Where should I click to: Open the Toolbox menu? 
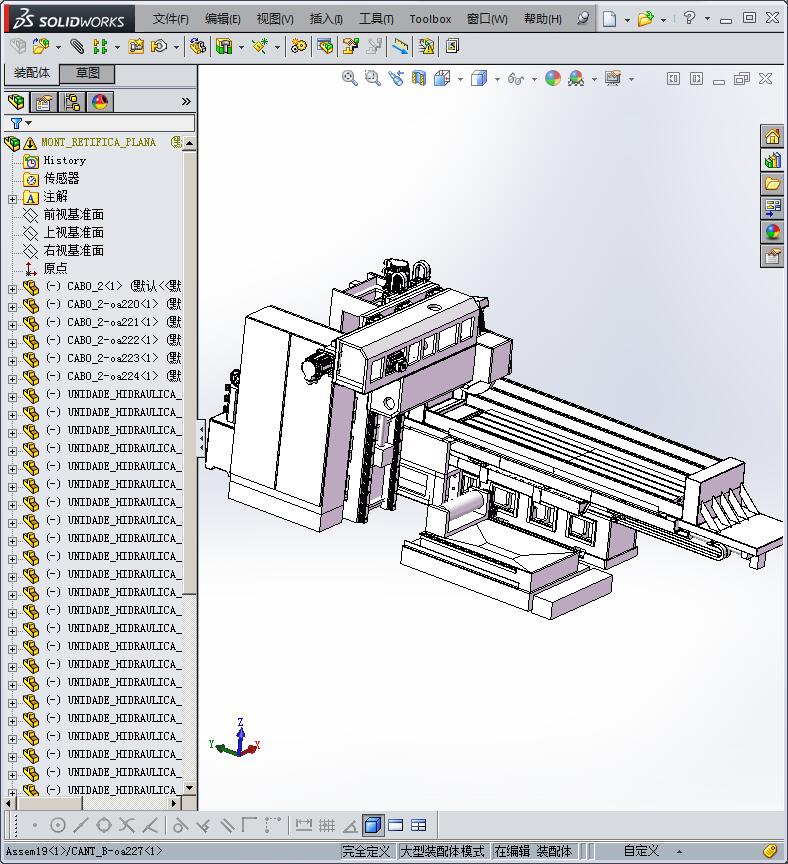pos(430,19)
